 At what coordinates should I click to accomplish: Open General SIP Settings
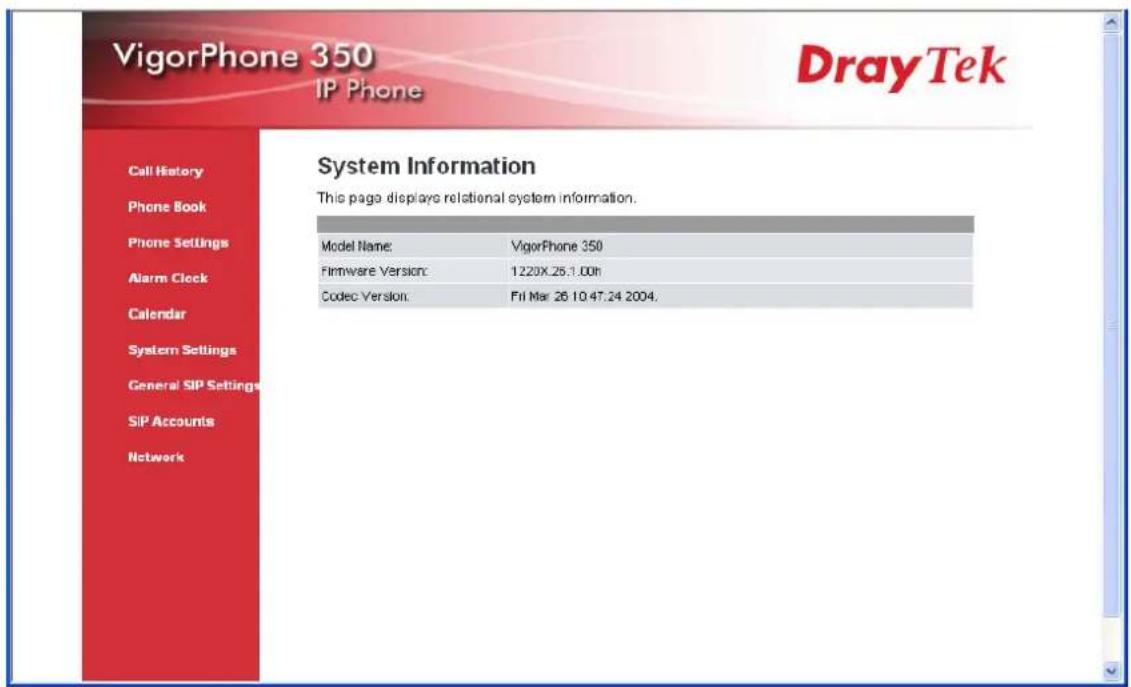[x=193, y=385]
